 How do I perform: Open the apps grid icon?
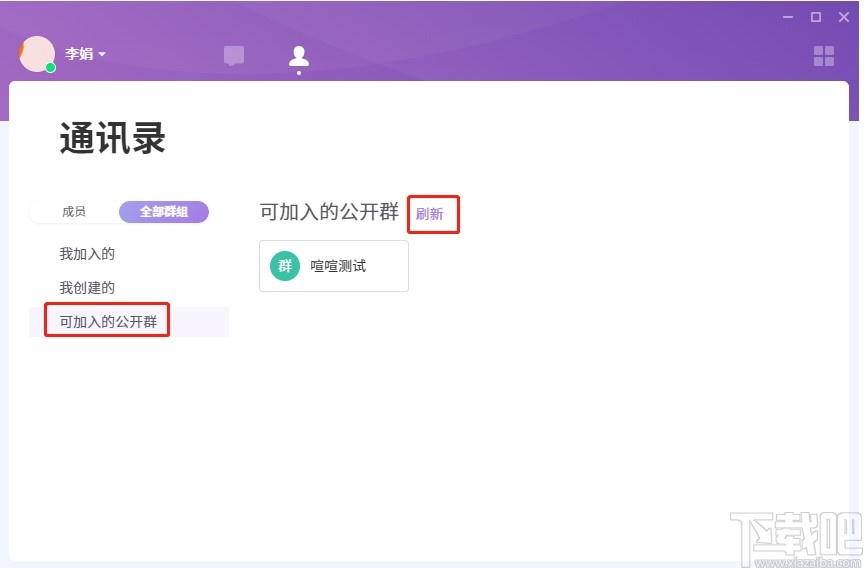(824, 56)
